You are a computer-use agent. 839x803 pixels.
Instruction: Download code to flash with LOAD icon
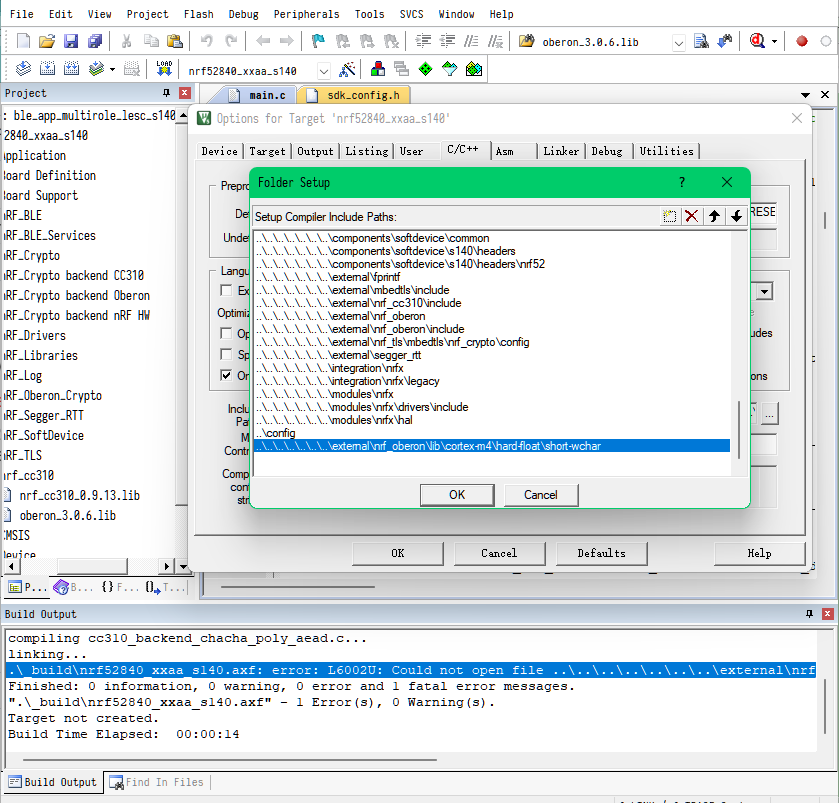click(163, 69)
